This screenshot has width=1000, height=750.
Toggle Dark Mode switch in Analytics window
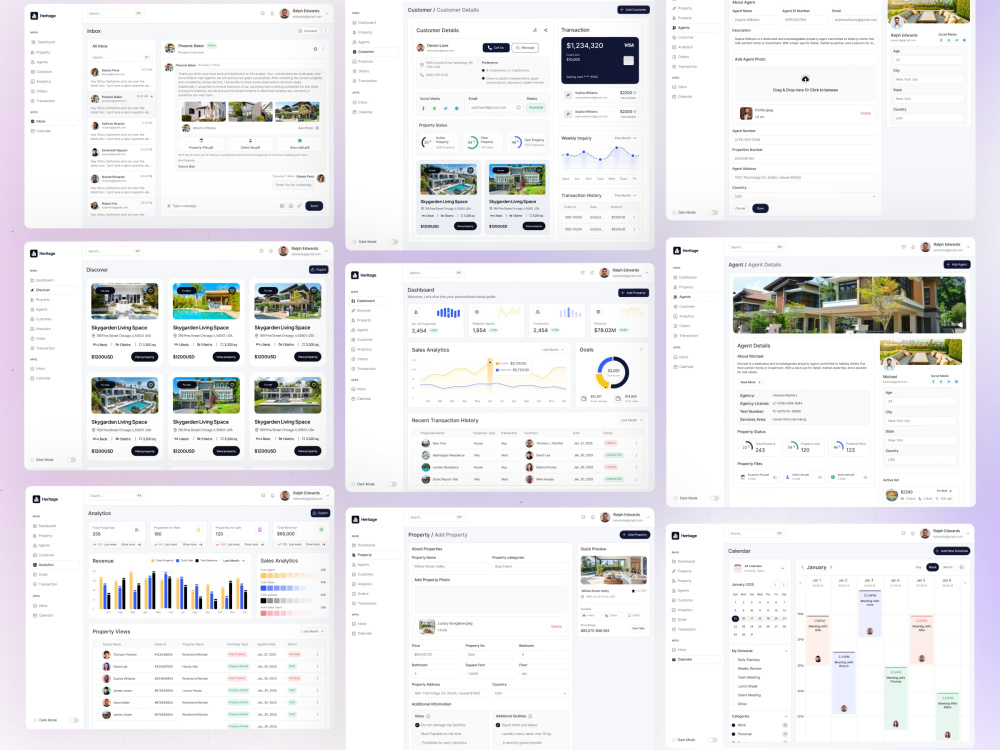[x=74, y=720]
